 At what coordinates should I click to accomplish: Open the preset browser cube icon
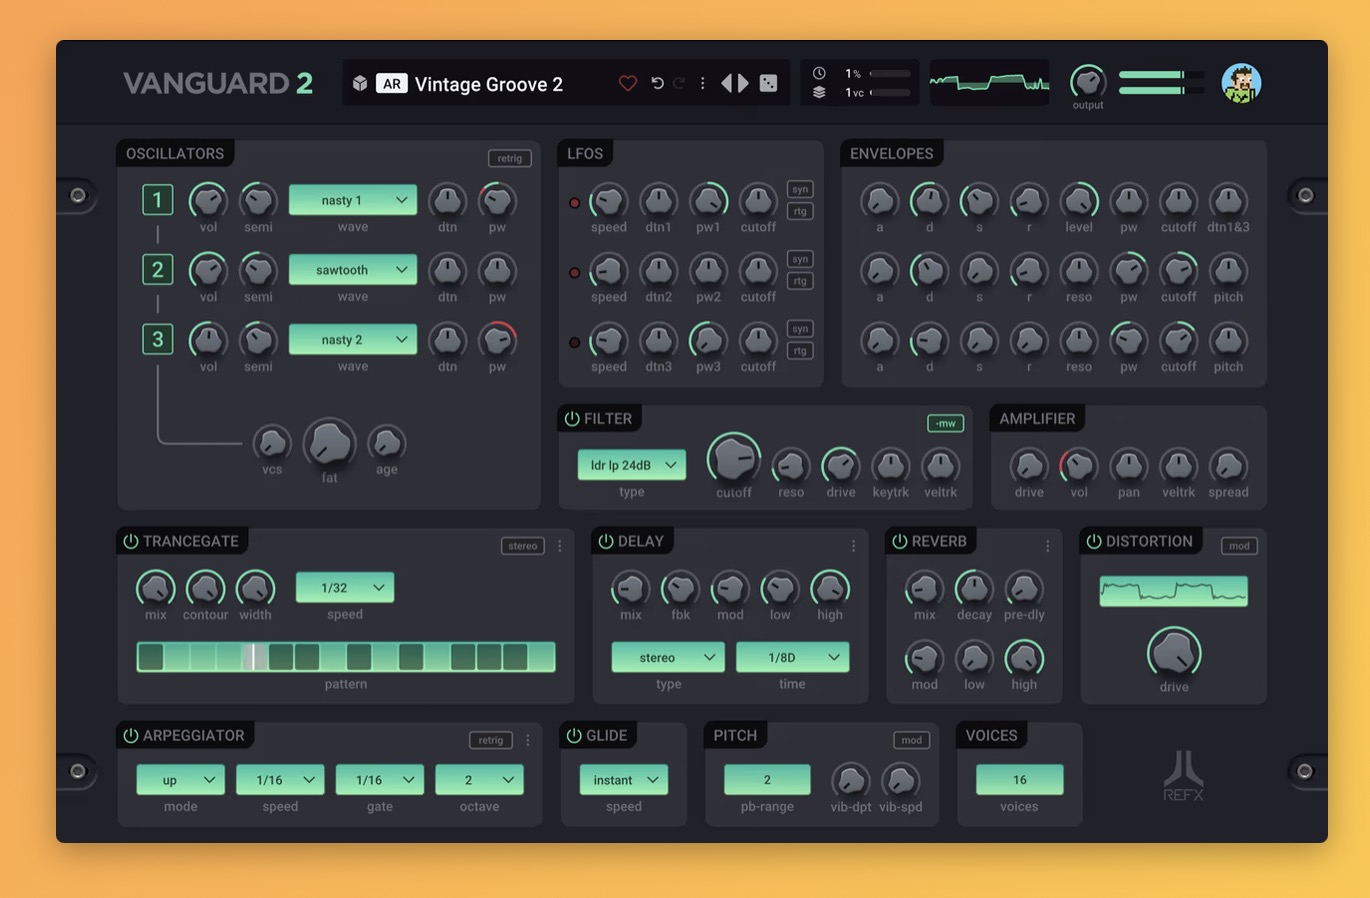pyautogui.click(x=360, y=84)
